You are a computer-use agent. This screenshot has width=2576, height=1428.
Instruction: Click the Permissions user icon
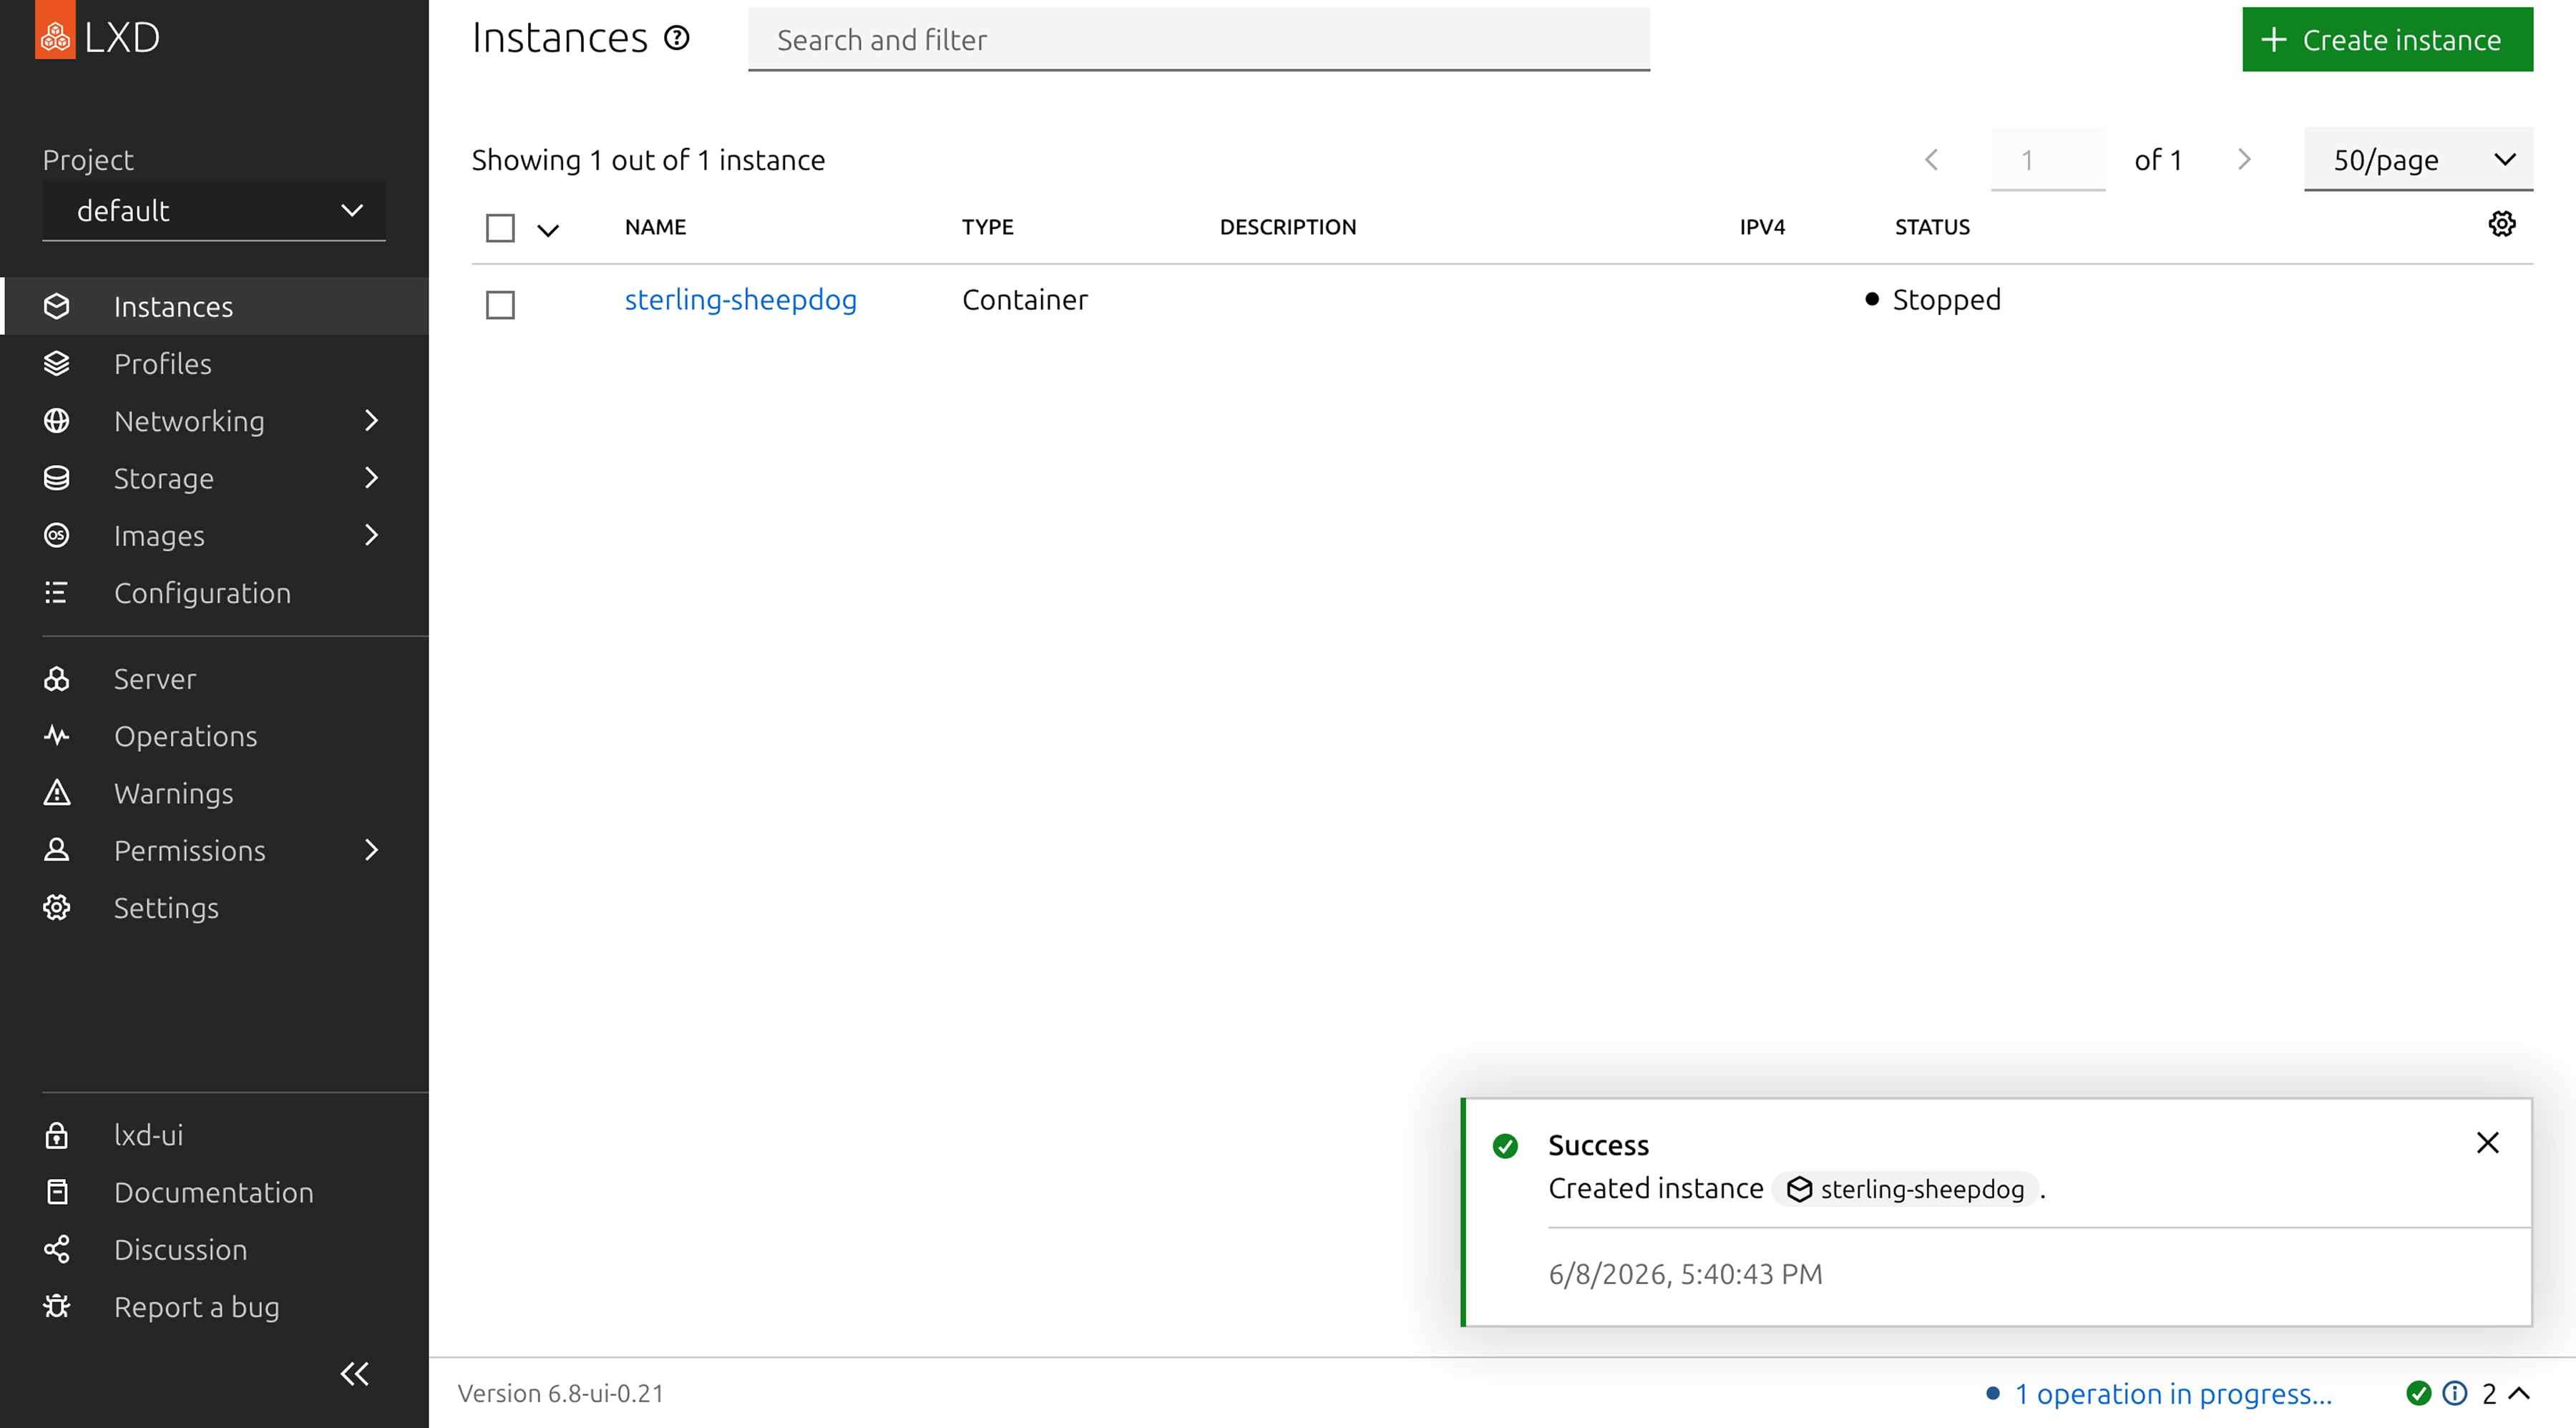point(57,850)
